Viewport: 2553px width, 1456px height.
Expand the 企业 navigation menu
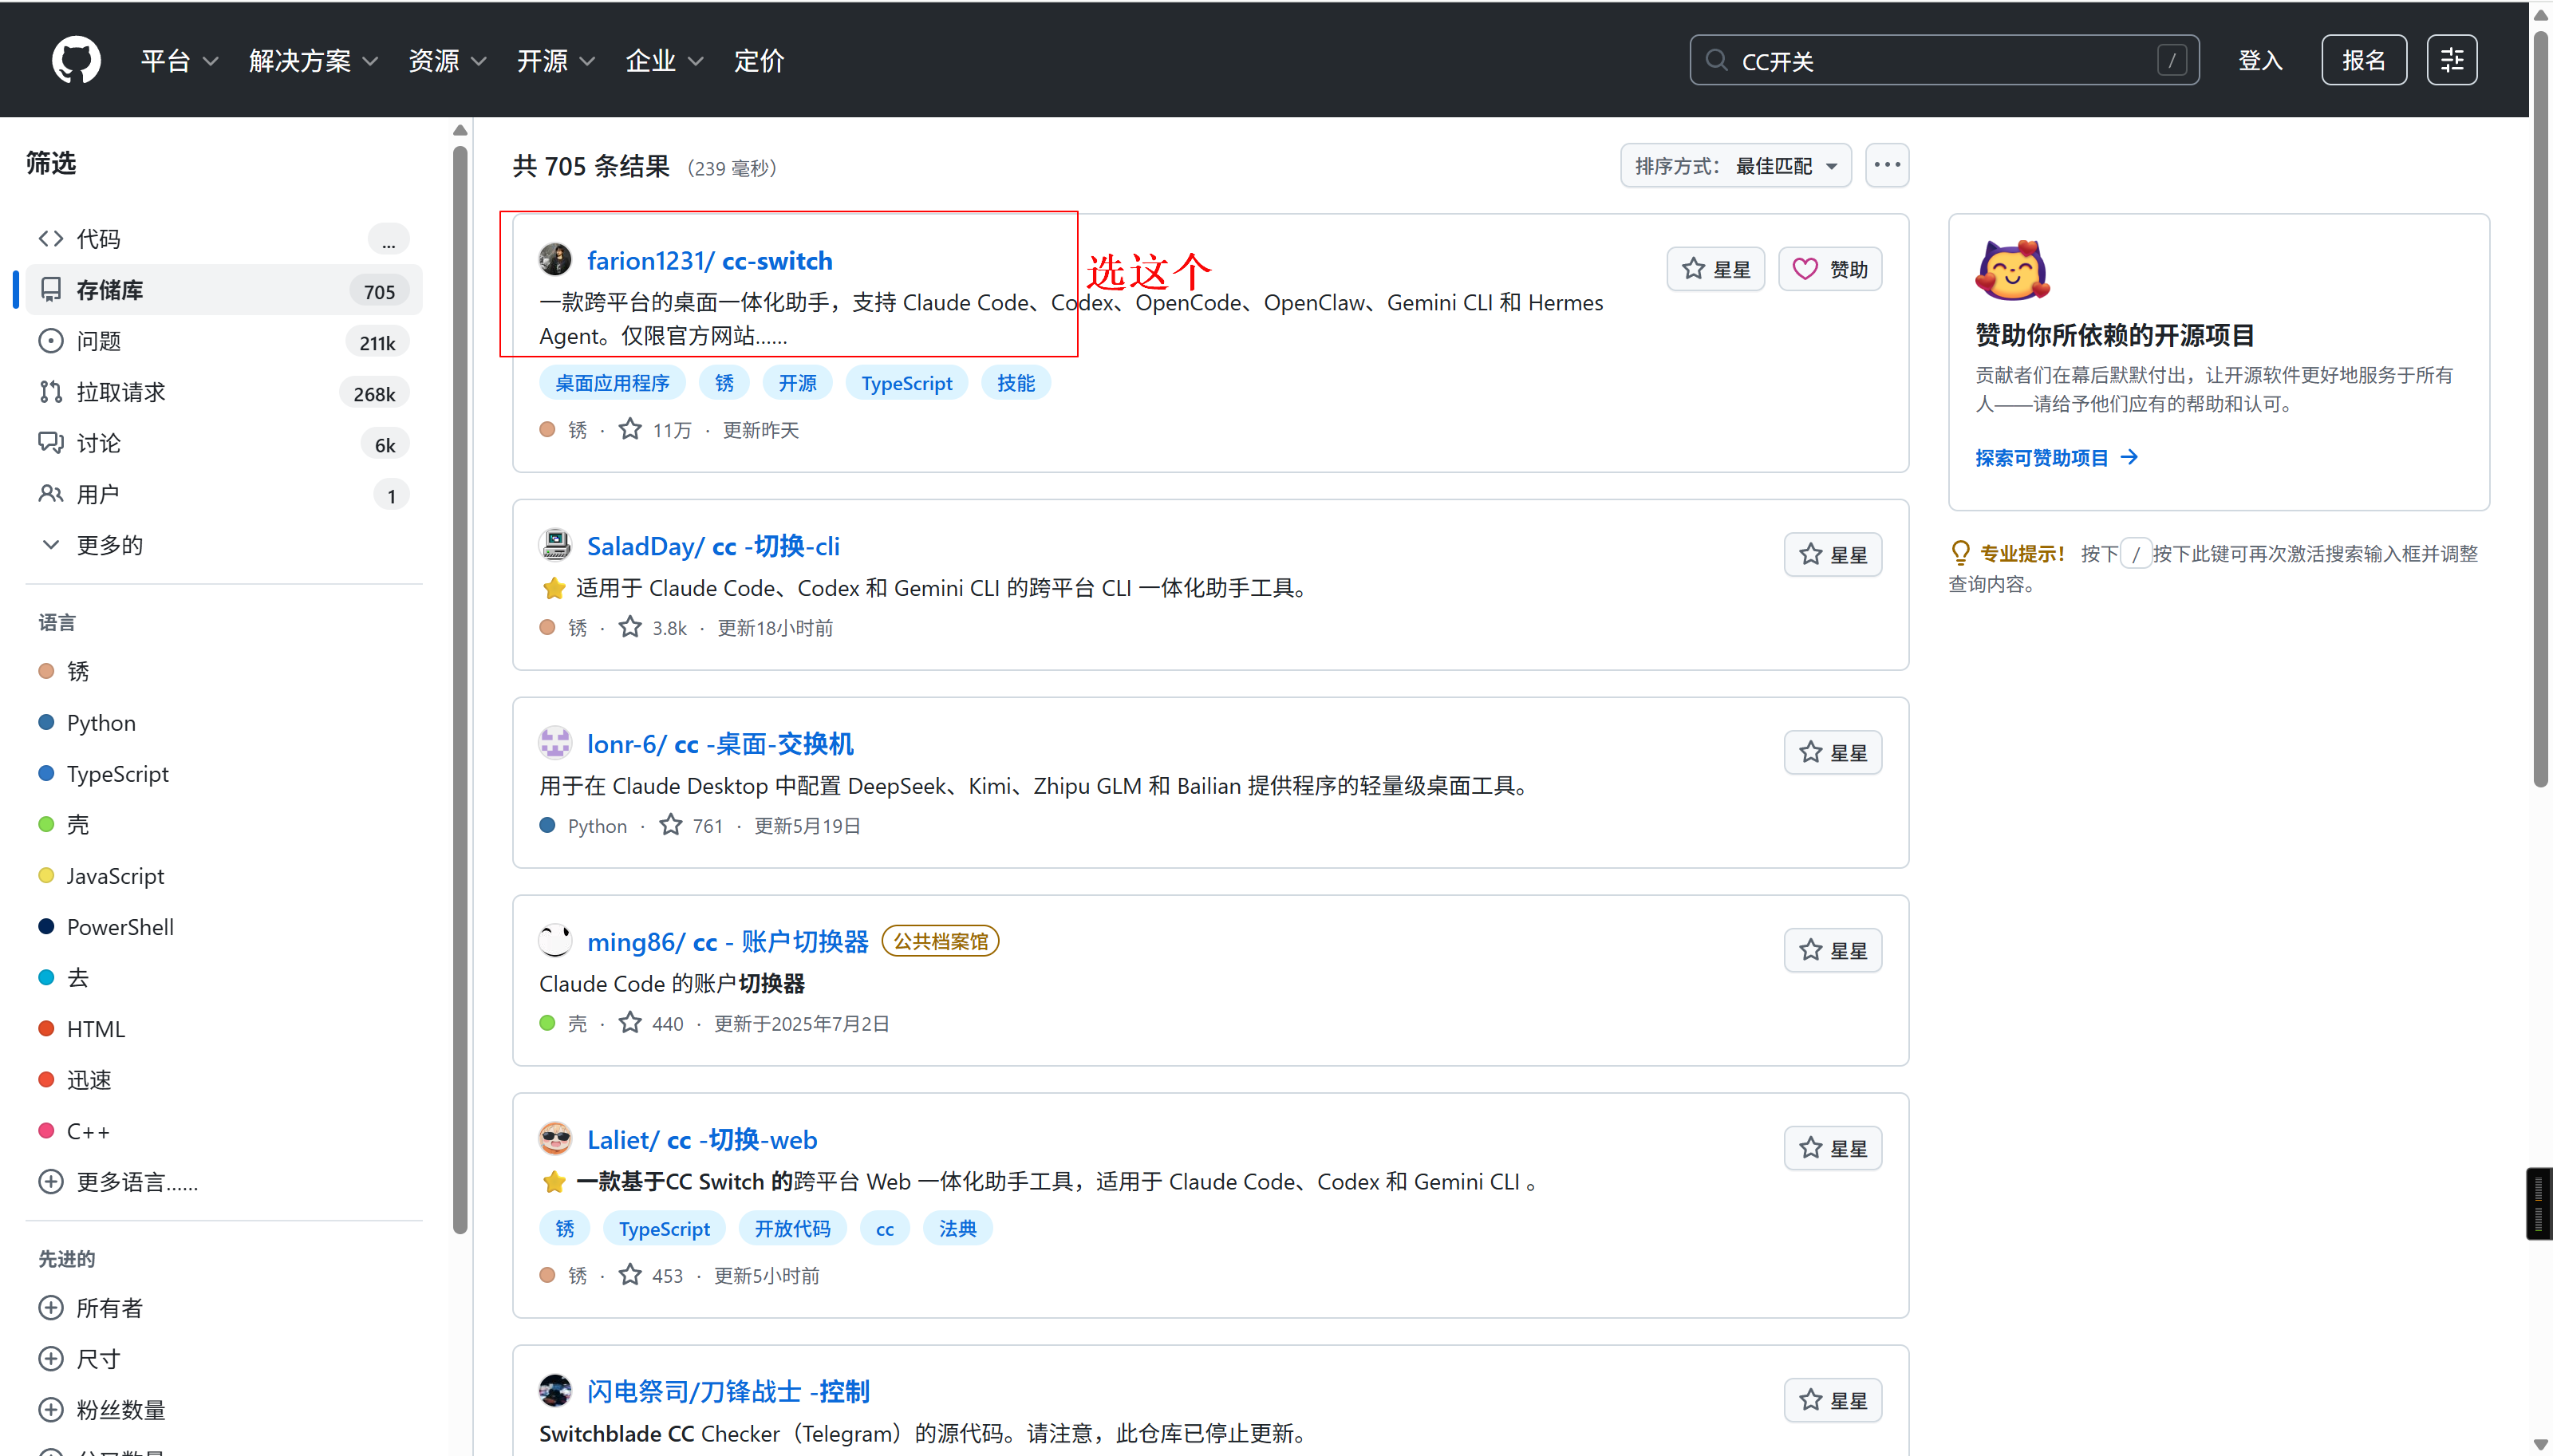click(x=664, y=61)
